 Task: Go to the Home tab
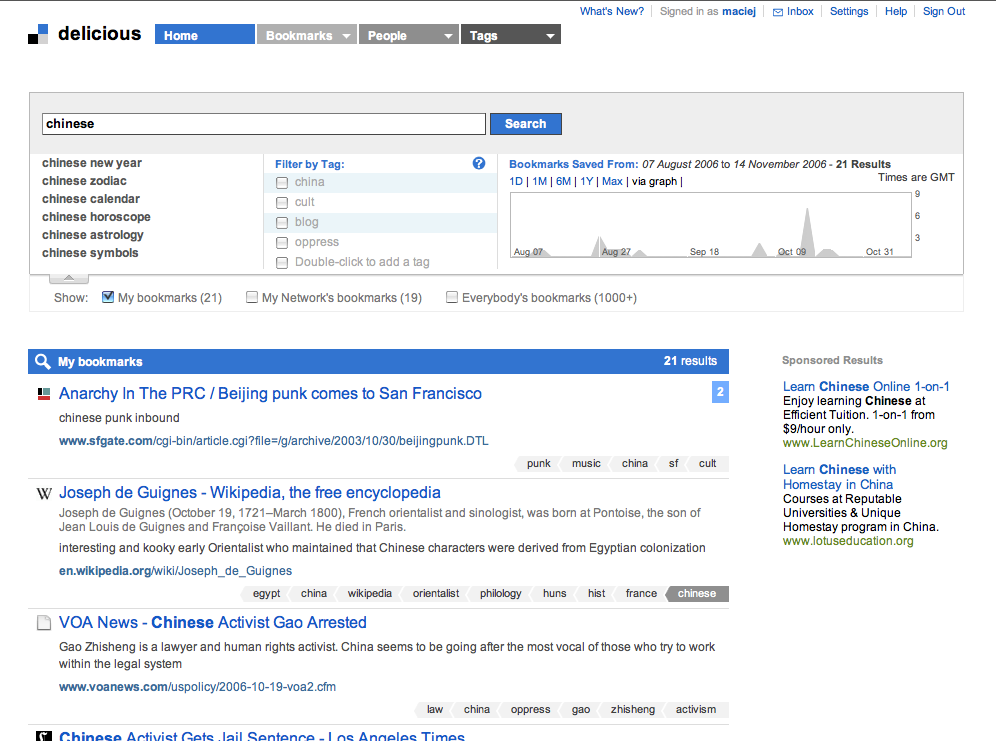[x=205, y=34]
